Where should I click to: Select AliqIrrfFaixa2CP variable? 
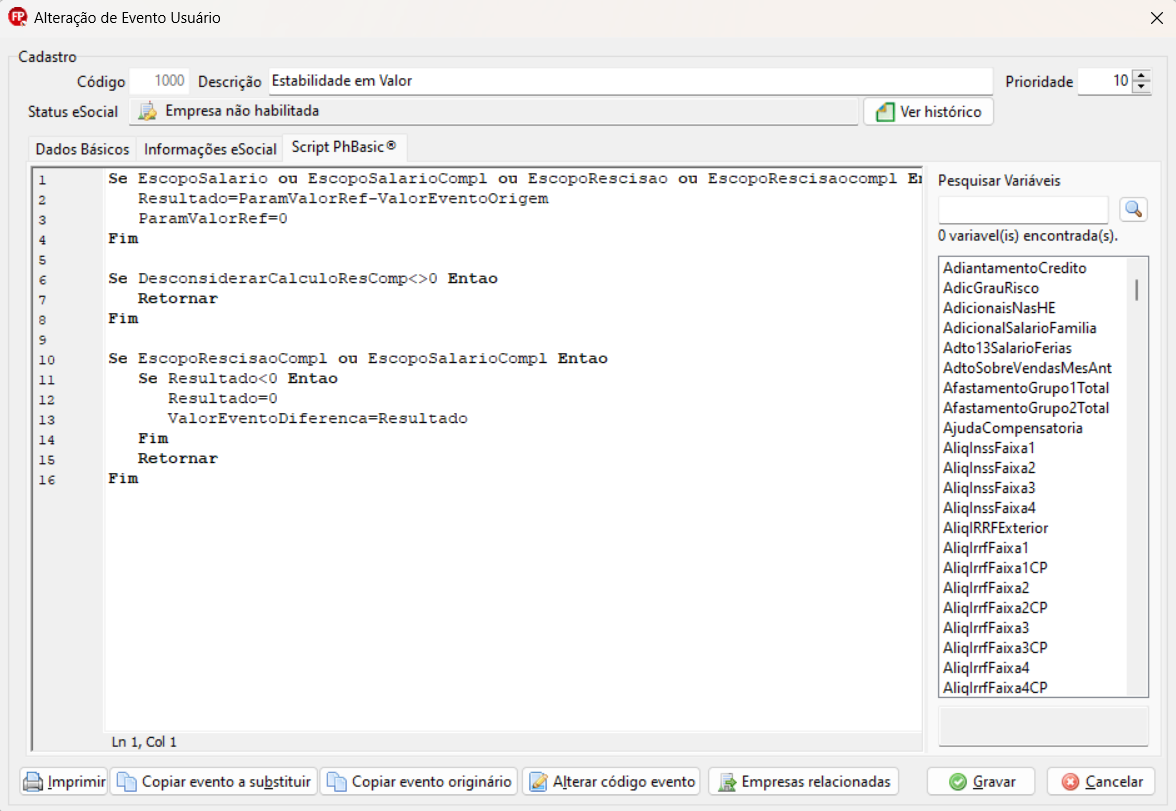994,608
